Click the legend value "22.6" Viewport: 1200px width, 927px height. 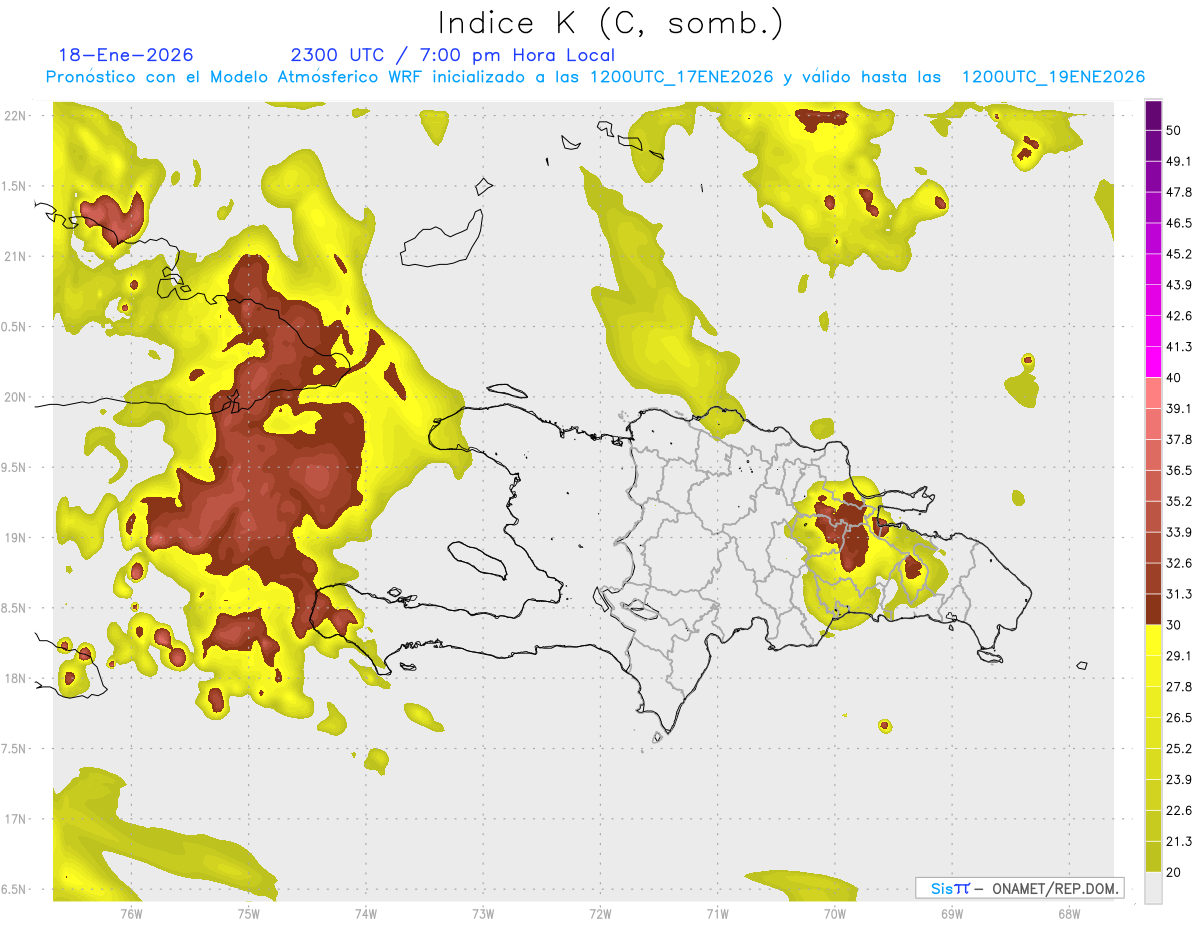coord(1179,812)
